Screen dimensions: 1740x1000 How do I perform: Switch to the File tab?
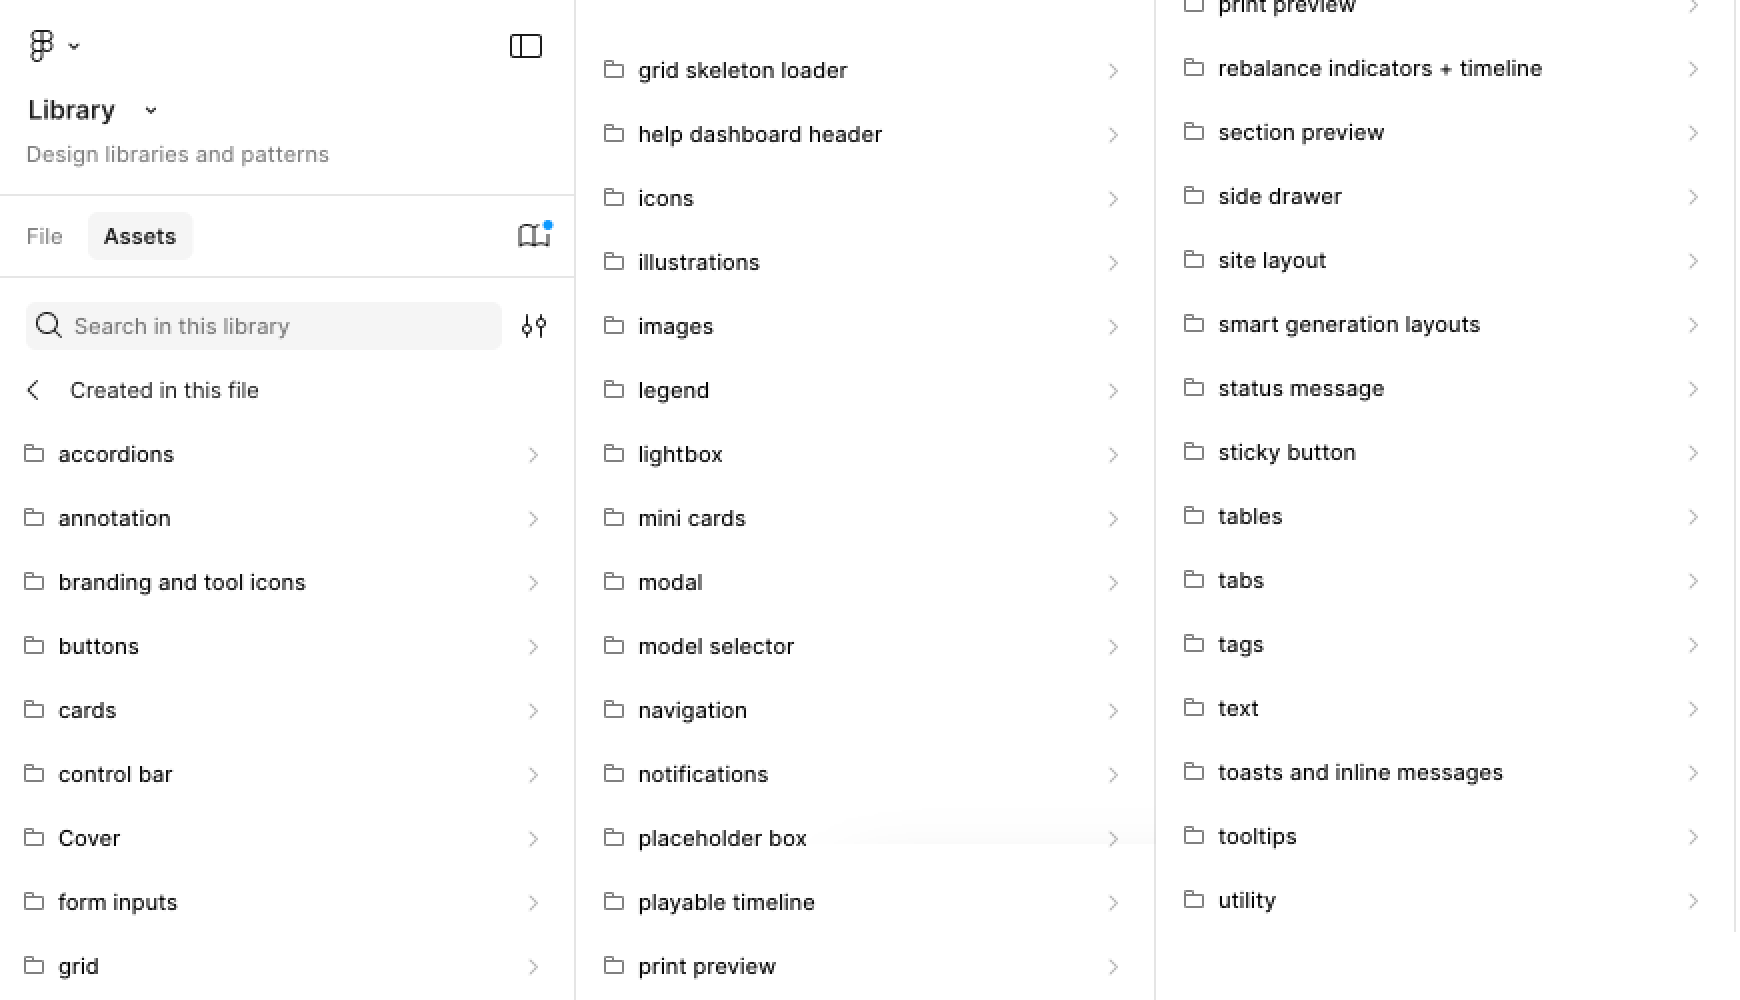[x=44, y=236]
